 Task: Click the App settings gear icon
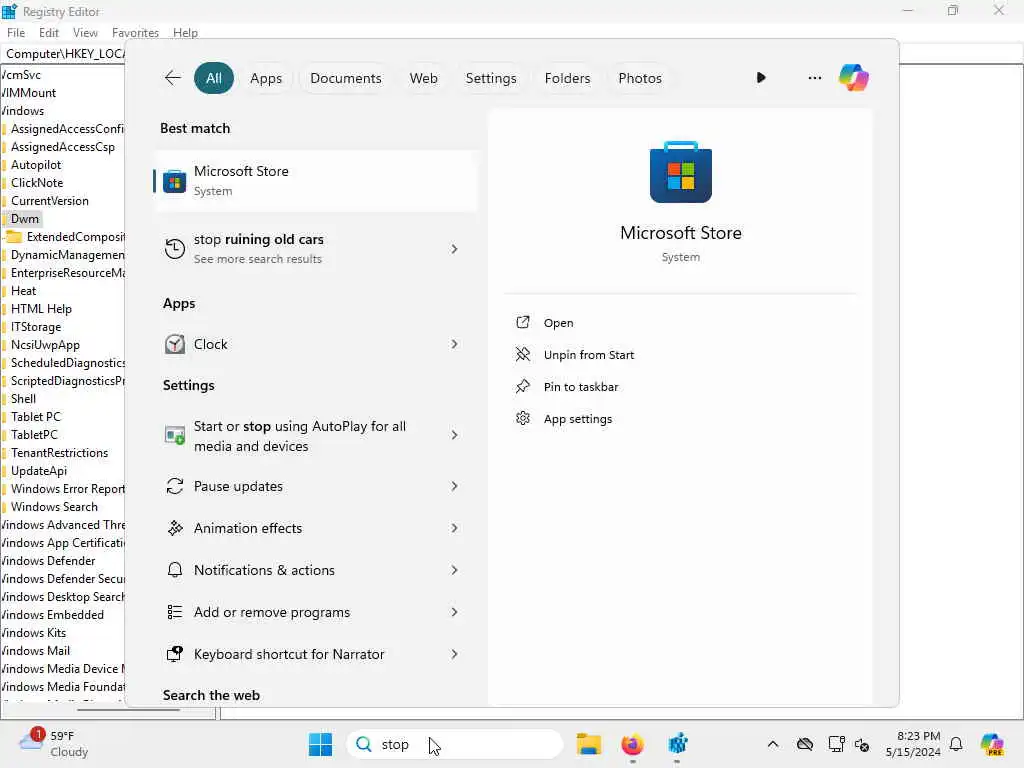click(522, 418)
